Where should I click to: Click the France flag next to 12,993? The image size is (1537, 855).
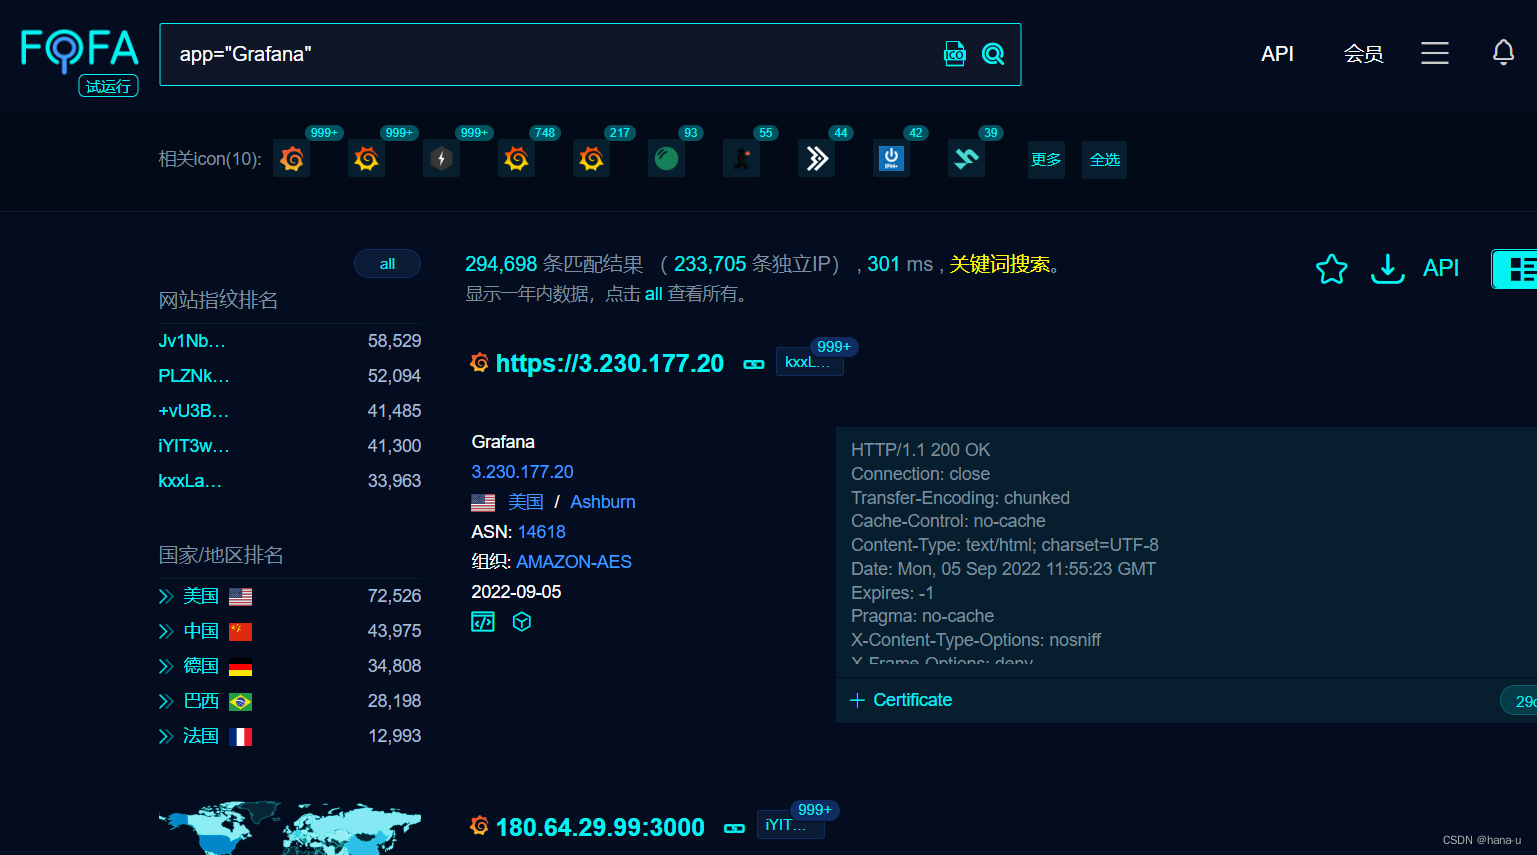point(240,737)
